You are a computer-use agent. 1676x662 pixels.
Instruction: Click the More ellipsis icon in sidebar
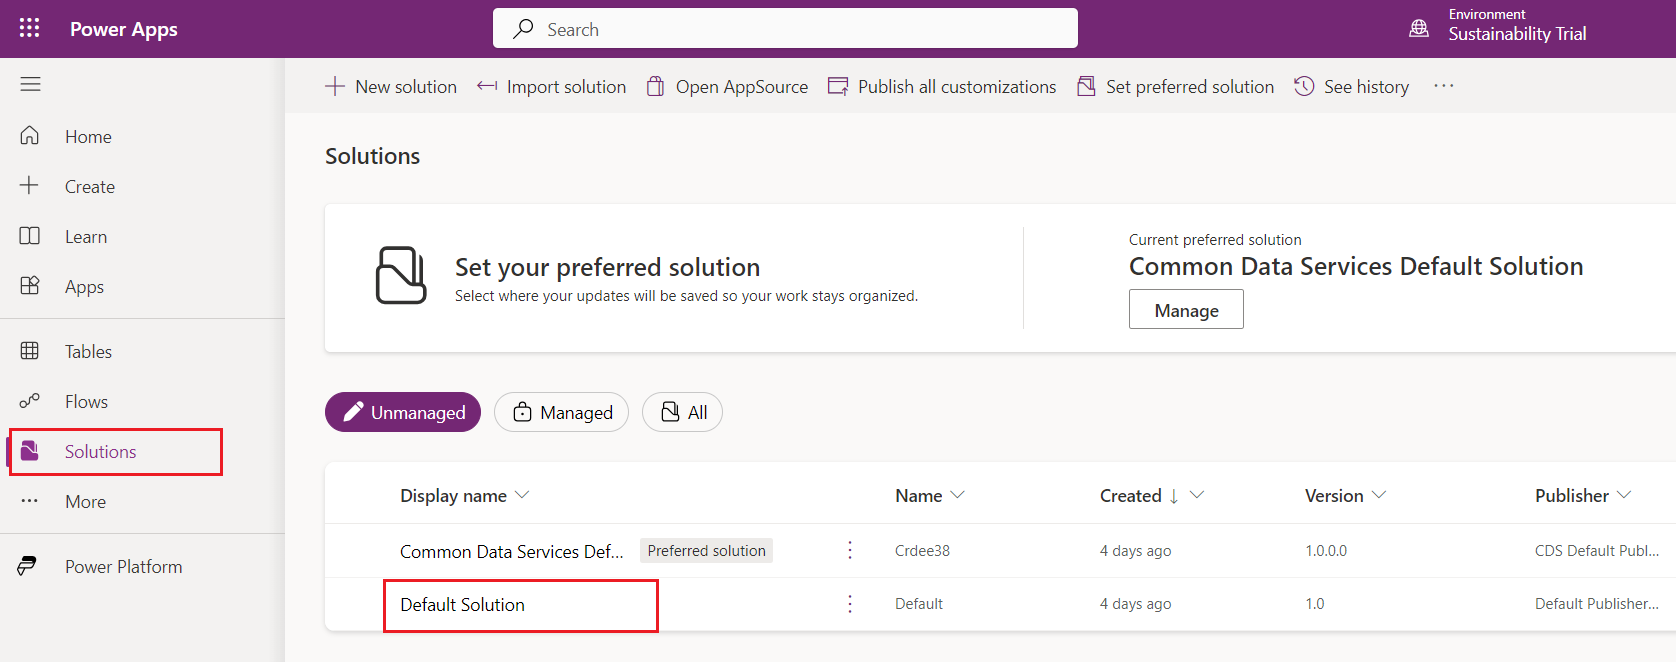pos(30,501)
